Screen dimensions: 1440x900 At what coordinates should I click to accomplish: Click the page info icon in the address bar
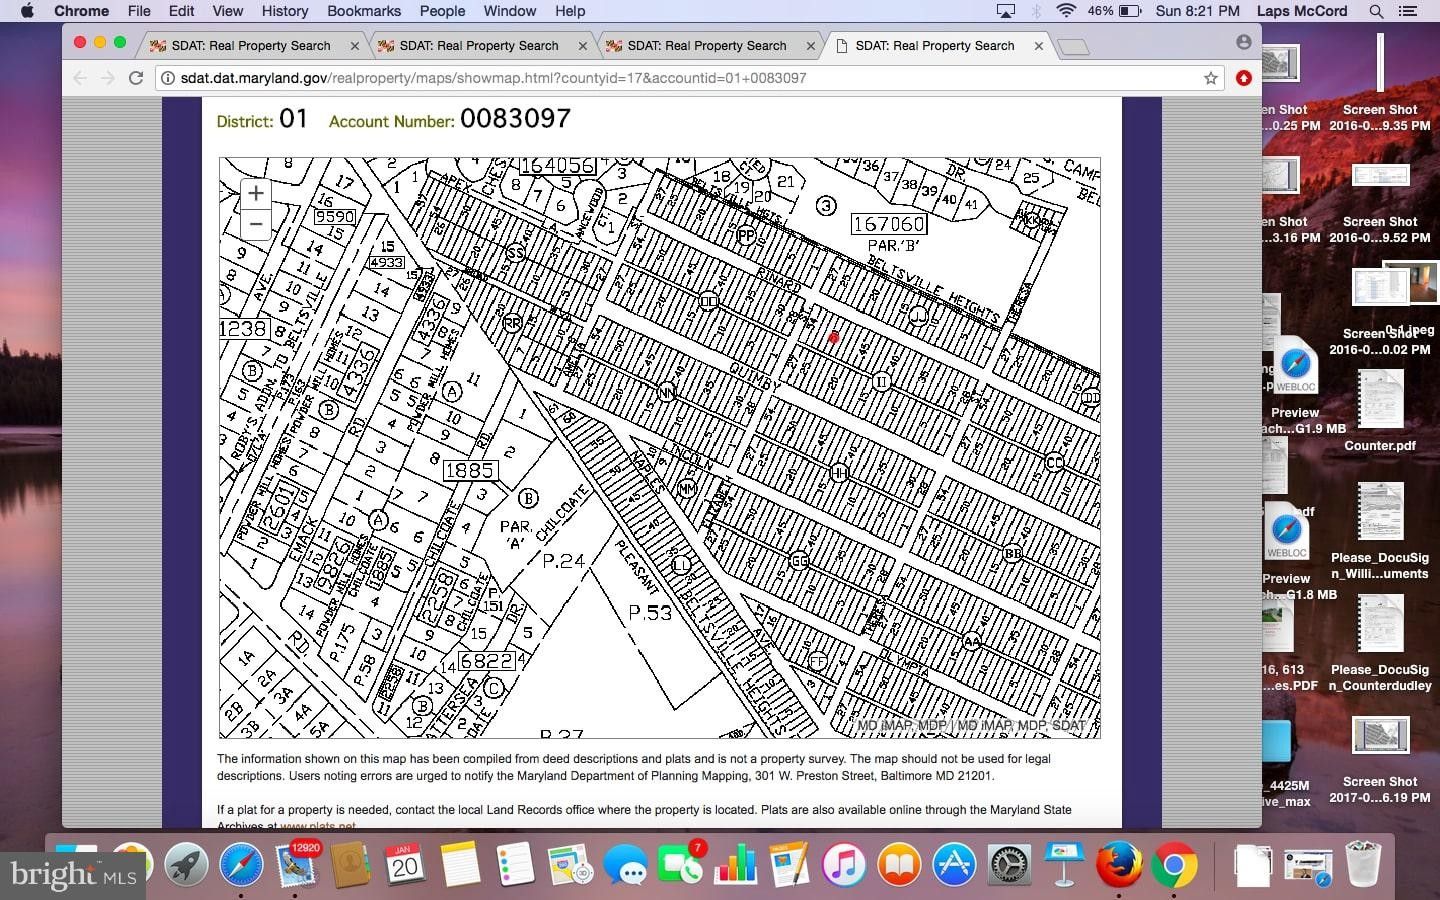(x=167, y=77)
